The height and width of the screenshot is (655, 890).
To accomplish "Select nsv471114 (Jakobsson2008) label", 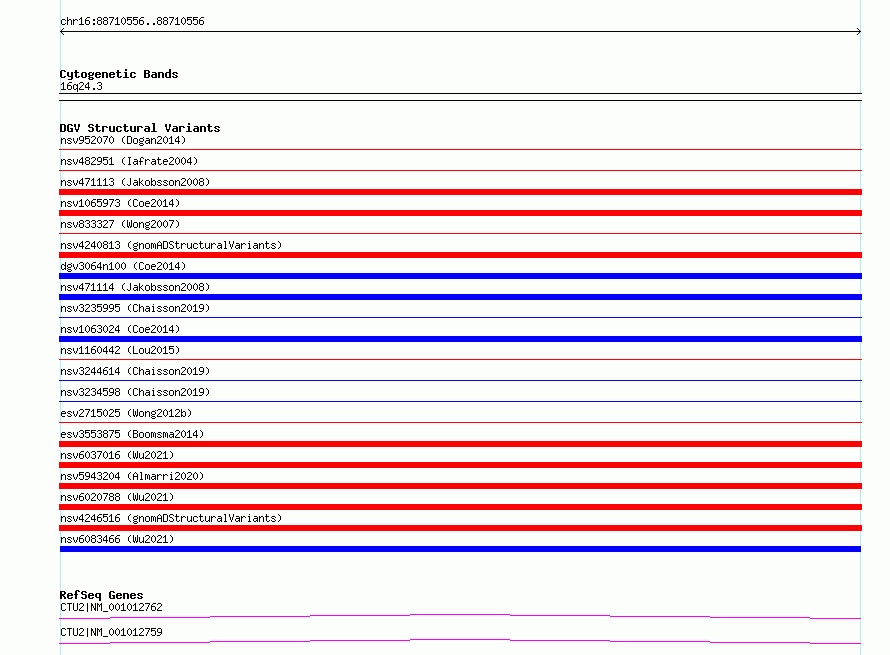I will pyautogui.click(x=135, y=287).
